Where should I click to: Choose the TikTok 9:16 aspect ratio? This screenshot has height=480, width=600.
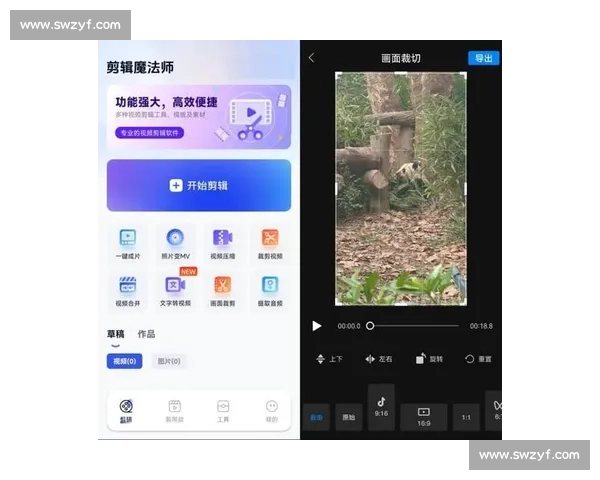pyautogui.click(x=381, y=407)
